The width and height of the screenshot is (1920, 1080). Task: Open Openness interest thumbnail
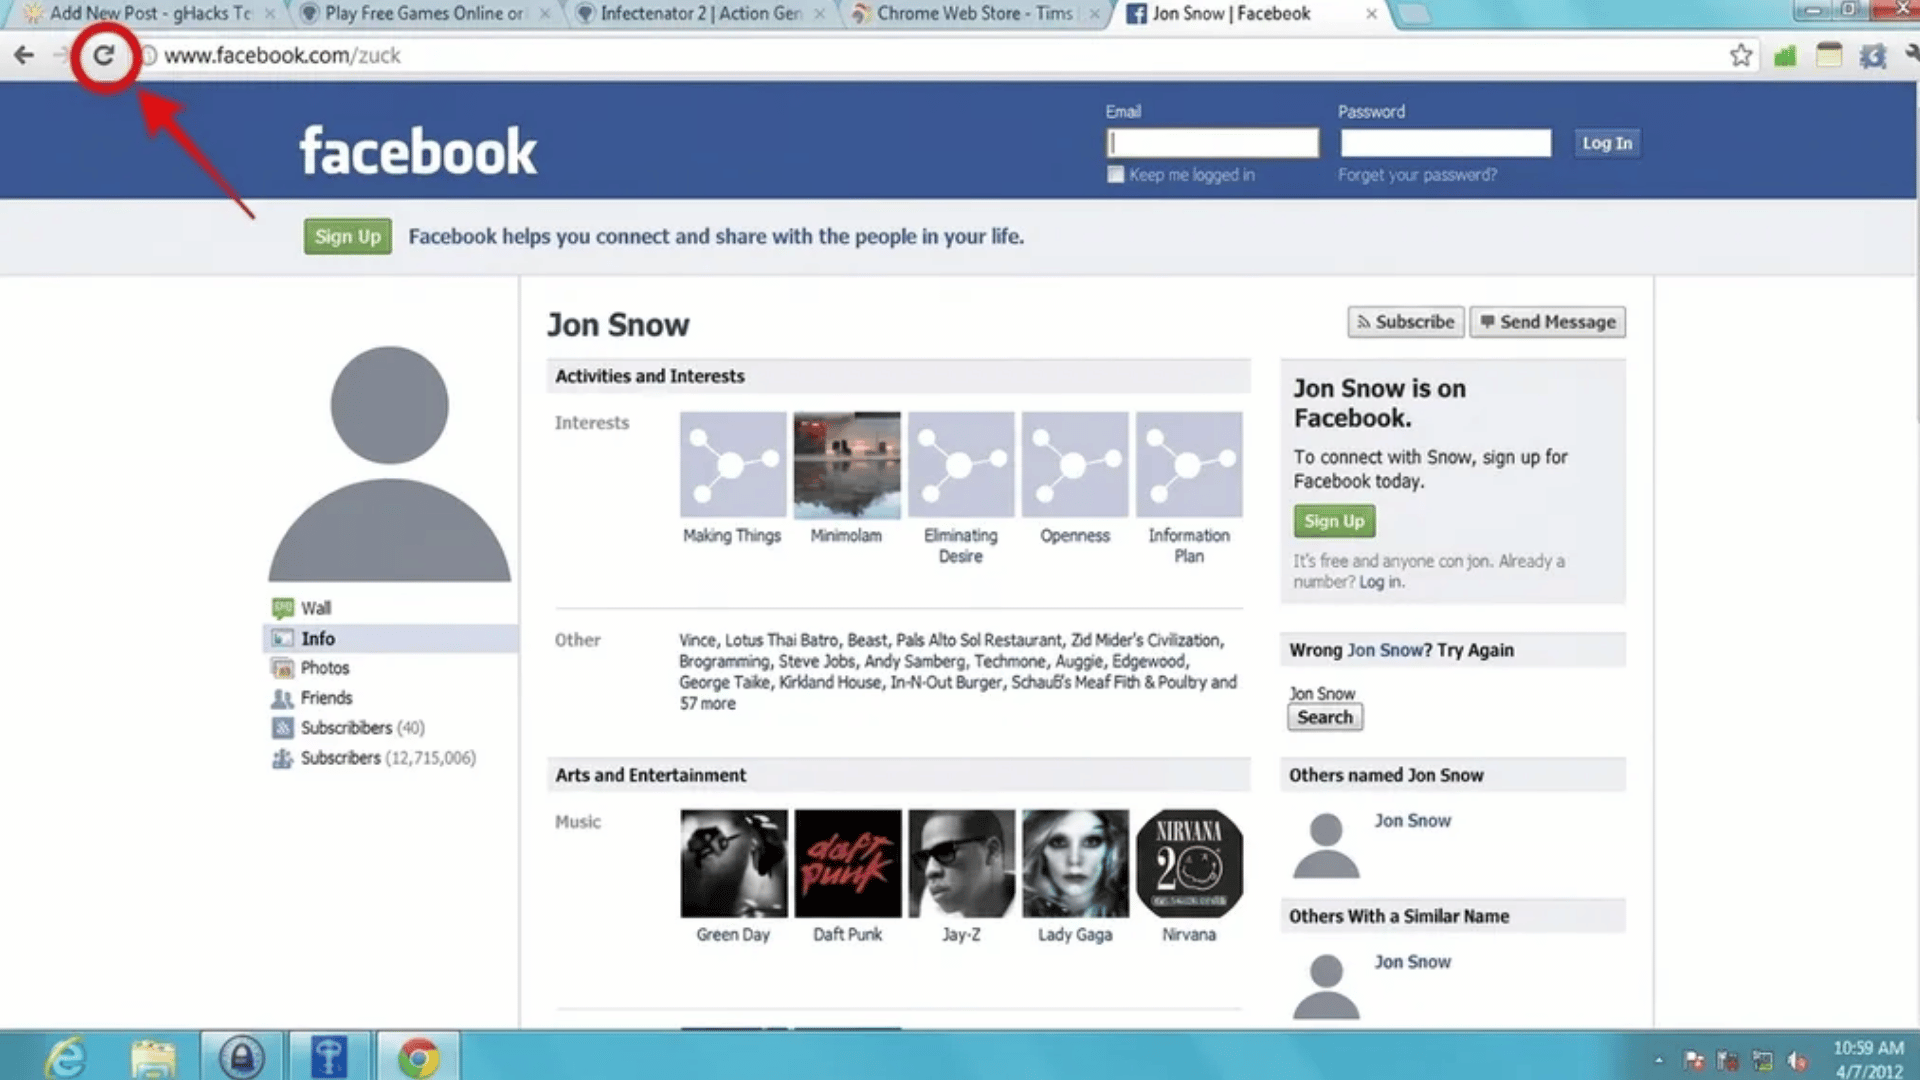pos(1075,465)
